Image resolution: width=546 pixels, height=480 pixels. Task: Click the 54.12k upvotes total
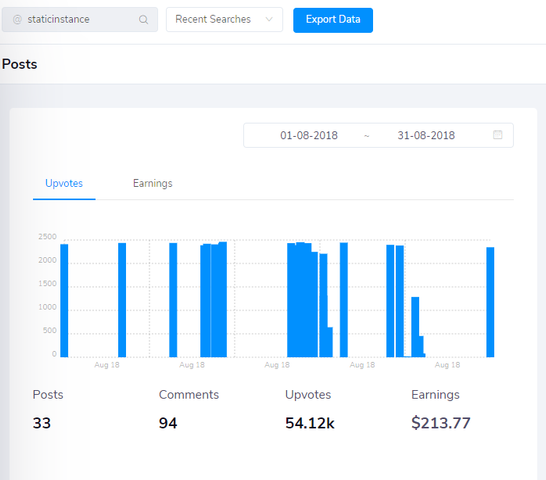tap(310, 423)
